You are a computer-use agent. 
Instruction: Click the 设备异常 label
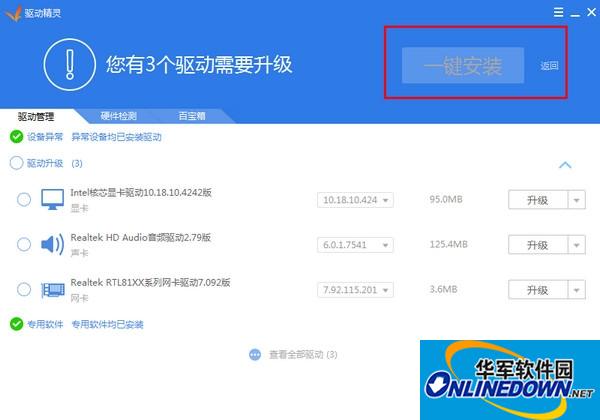coord(45,137)
